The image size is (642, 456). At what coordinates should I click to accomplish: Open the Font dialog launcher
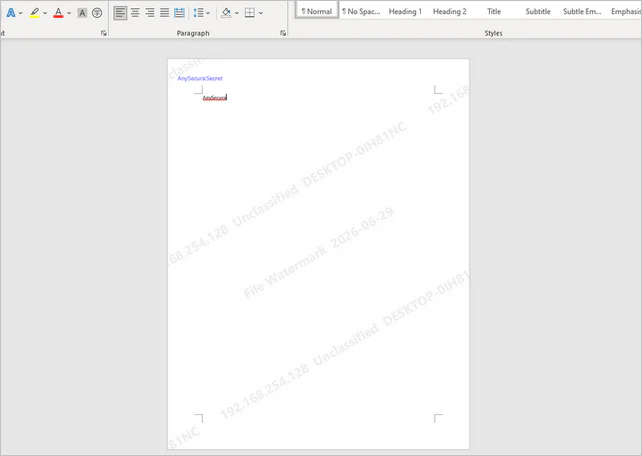104,33
